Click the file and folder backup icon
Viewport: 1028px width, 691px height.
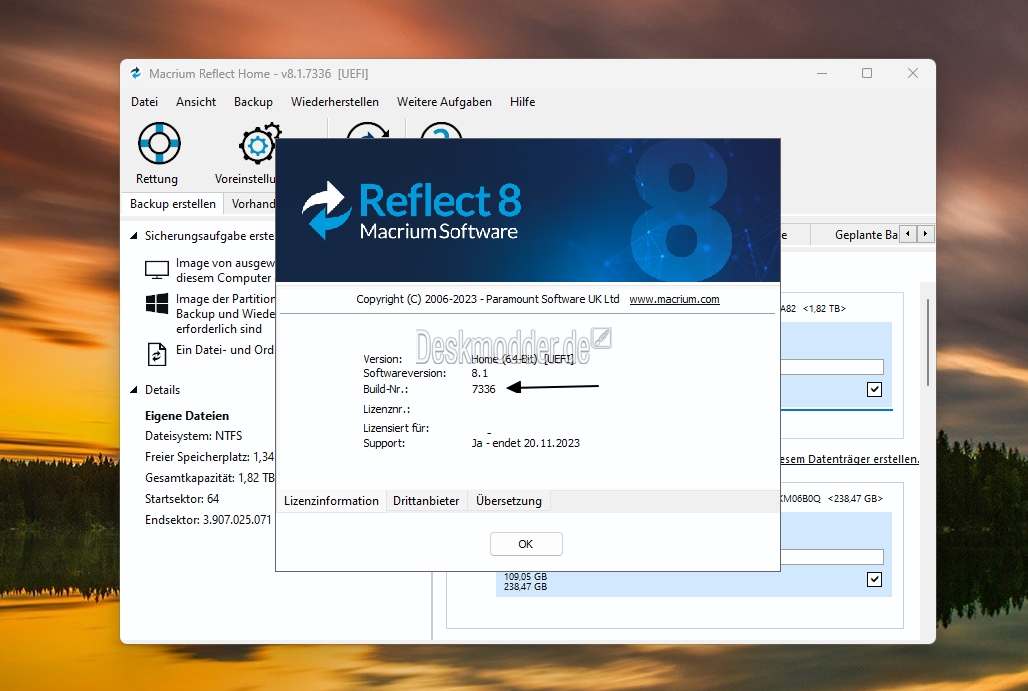157,354
